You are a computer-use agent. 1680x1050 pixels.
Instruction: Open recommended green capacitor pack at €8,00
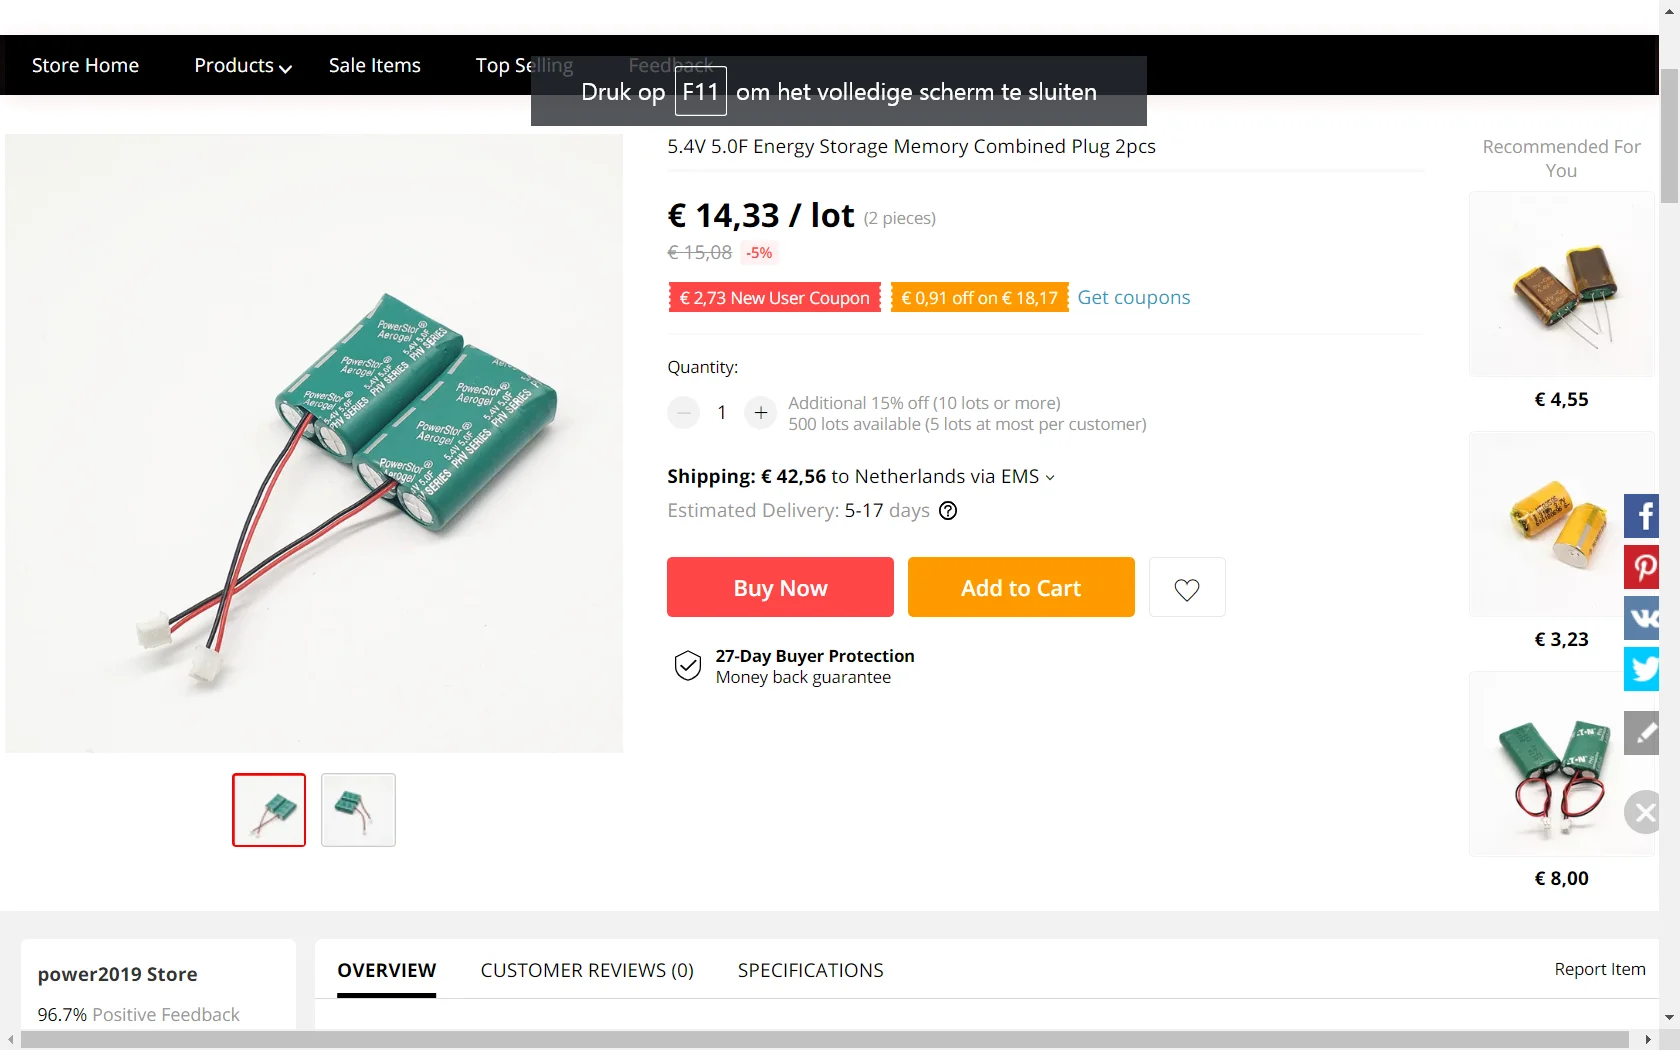tap(1561, 764)
